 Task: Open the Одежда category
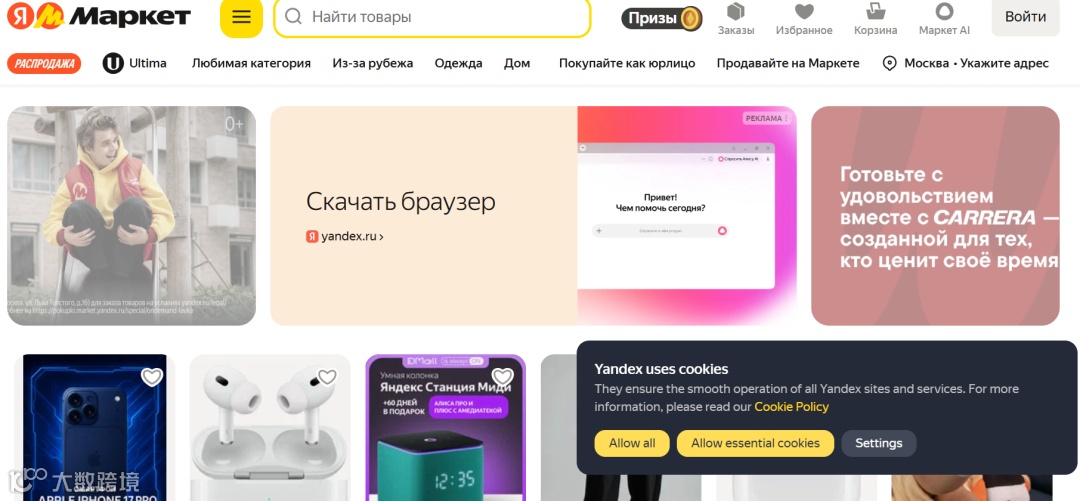coord(458,63)
